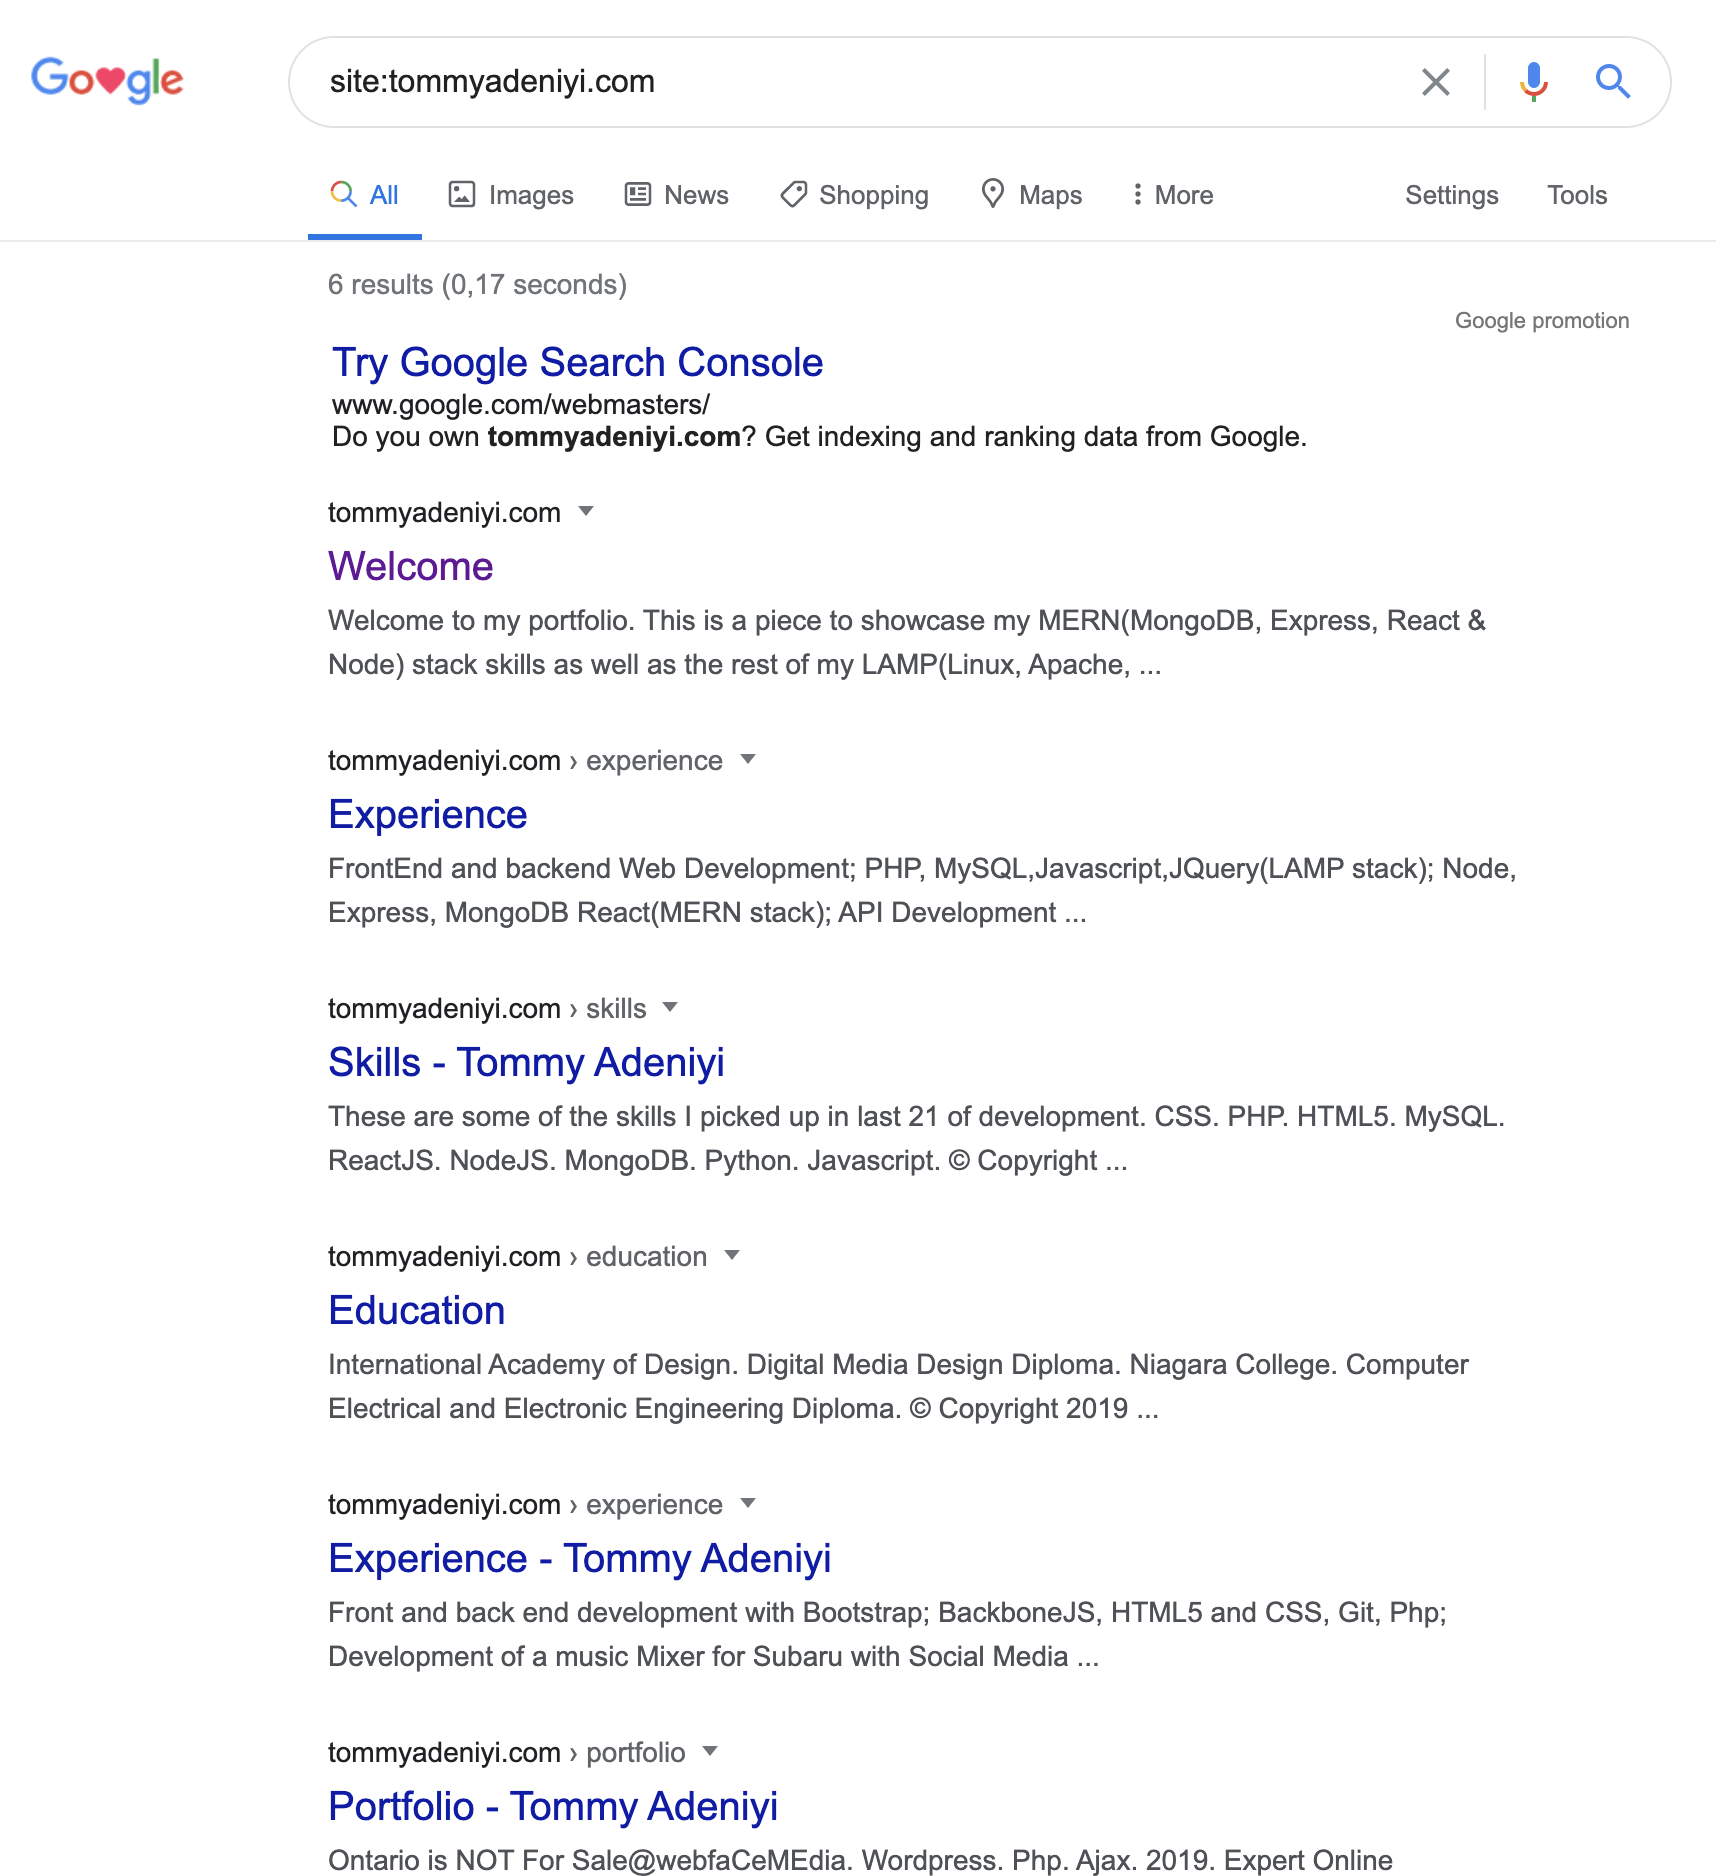Open the Tools menu
Viewport: 1716px width, 1876px height.
(1576, 194)
